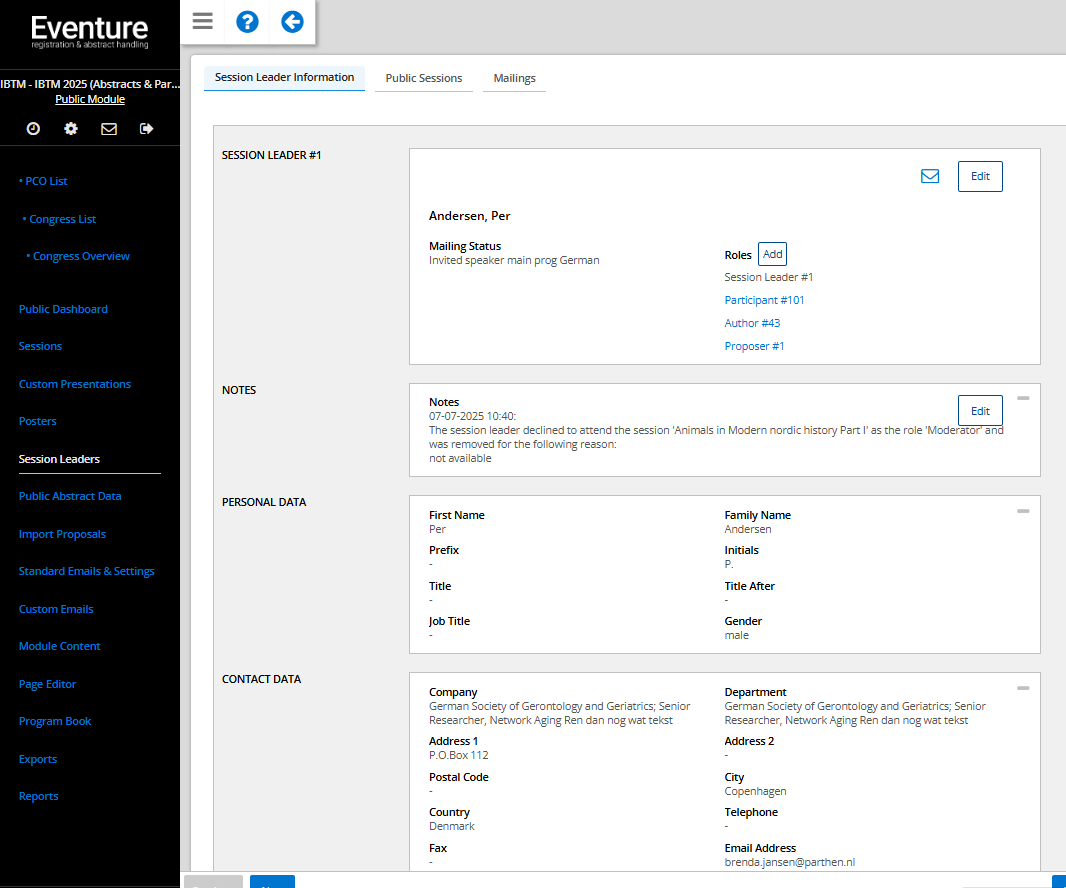Go to Program Book in sidebar
1066x888 pixels.
point(55,721)
